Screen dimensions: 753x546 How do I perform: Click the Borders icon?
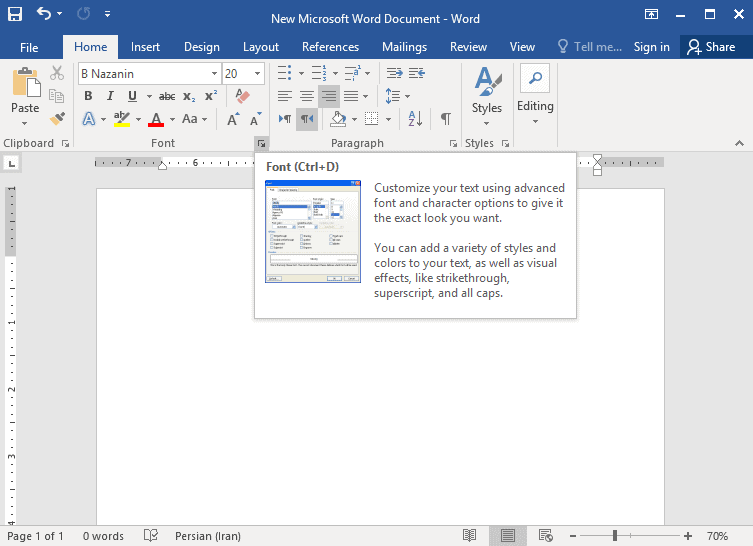(x=371, y=119)
